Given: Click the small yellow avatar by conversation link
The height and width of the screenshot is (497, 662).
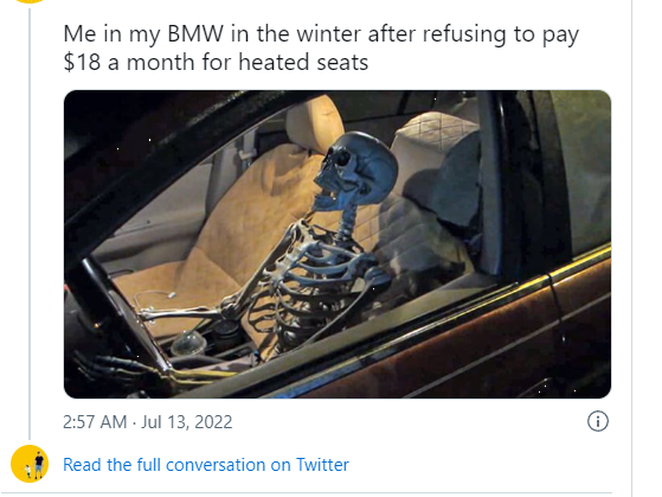Looking at the screenshot, I should [30, 464].
